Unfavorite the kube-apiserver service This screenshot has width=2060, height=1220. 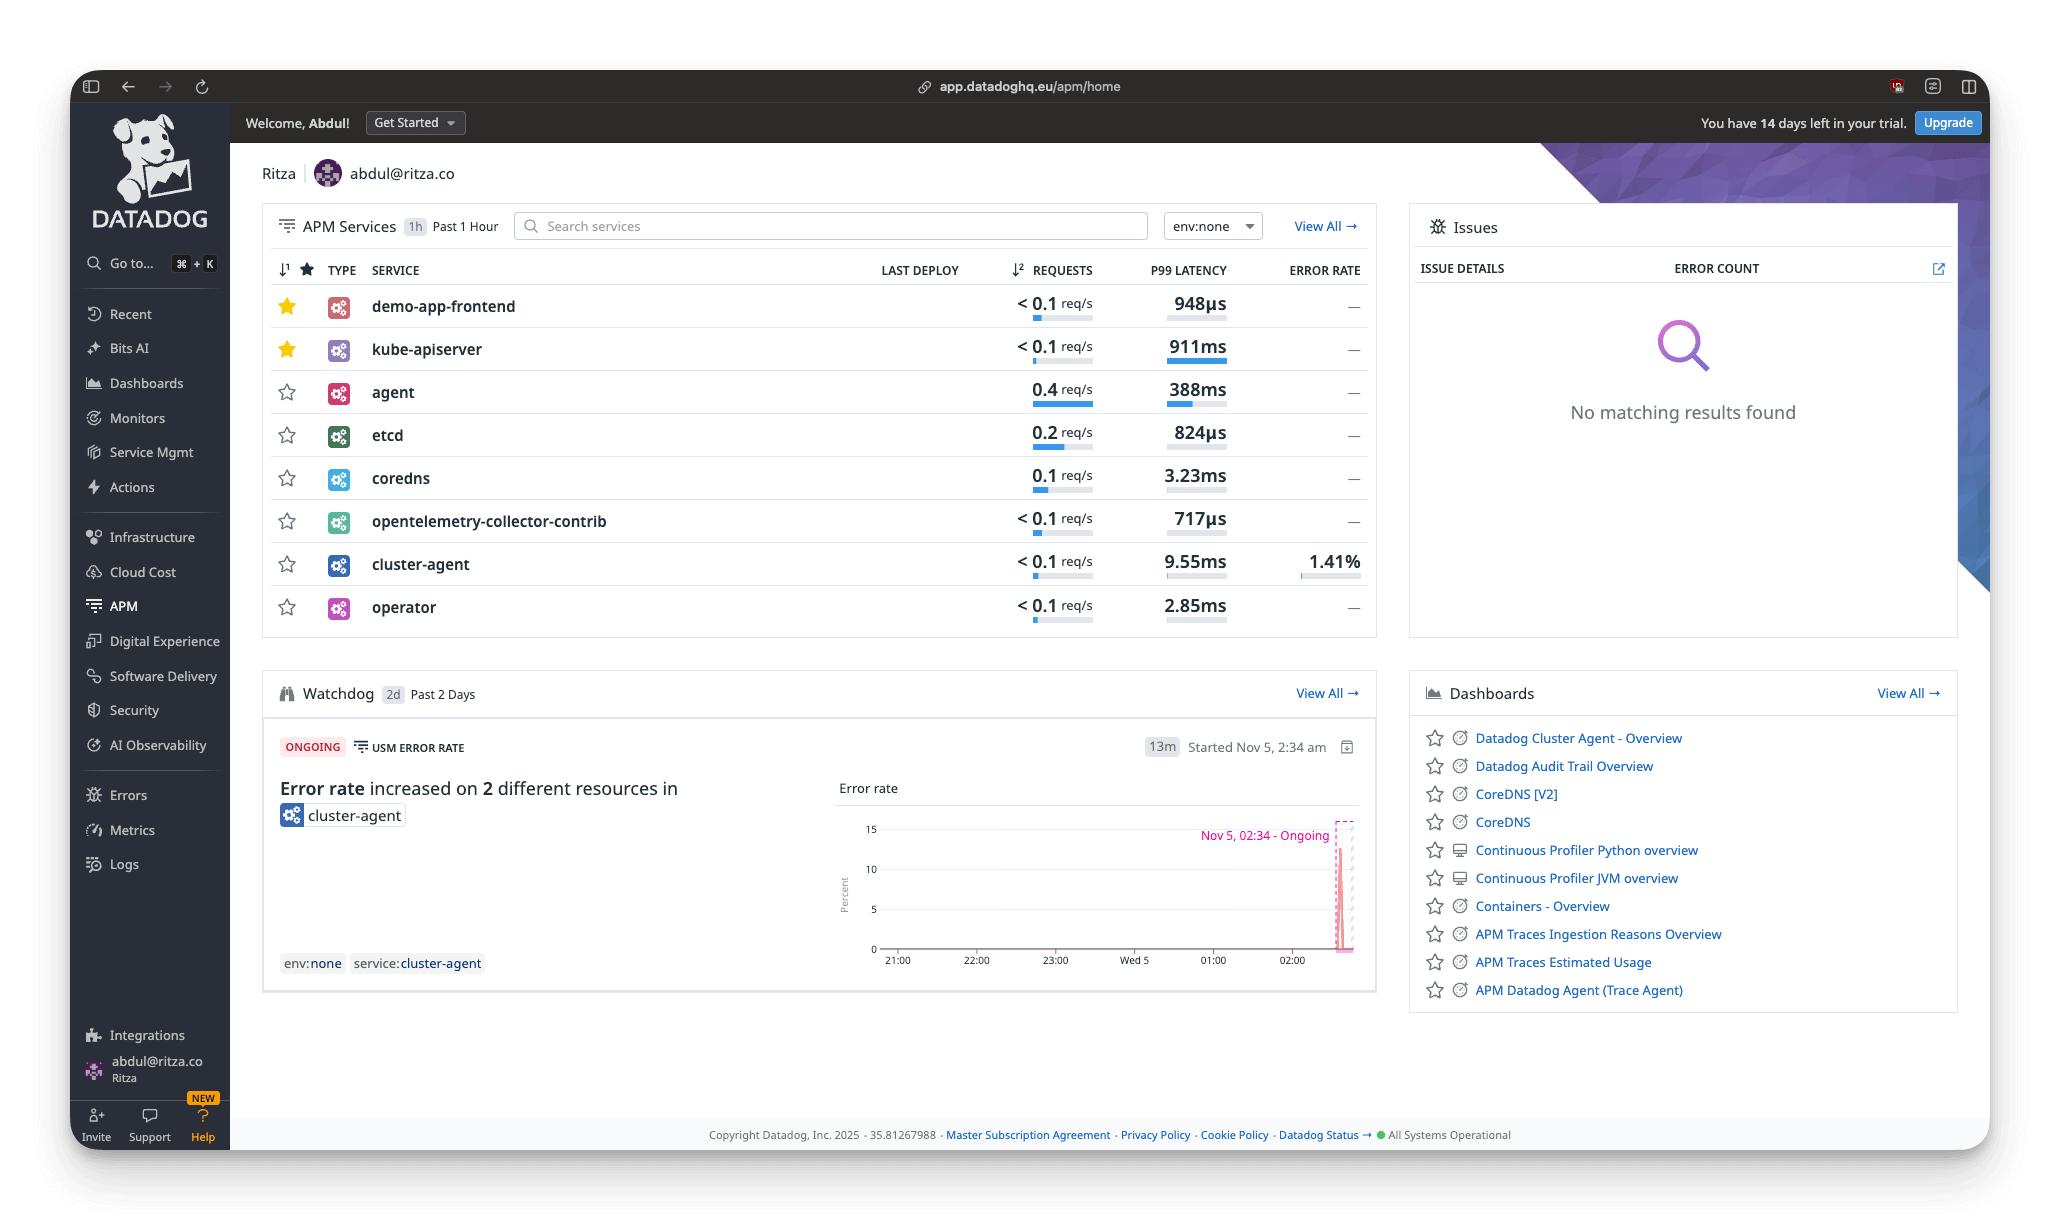click(x=287, y=349)
